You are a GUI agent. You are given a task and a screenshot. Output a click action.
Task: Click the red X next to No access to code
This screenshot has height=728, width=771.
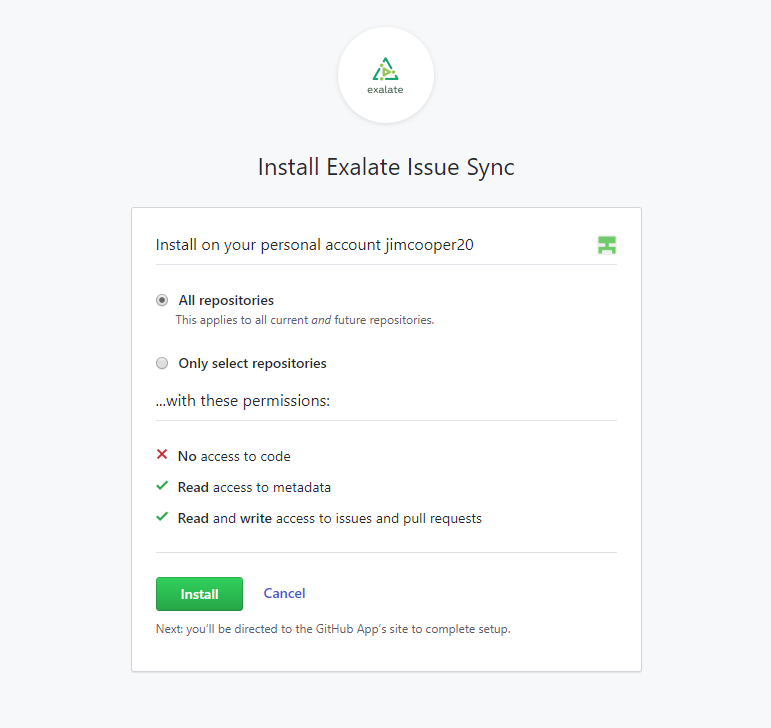tap(162, 454)
